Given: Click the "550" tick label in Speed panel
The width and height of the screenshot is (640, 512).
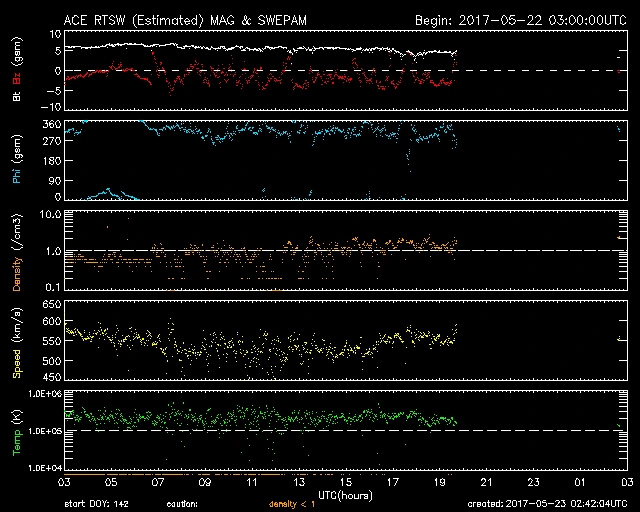Looking at the screenshot, I should [x=52, y=341].
